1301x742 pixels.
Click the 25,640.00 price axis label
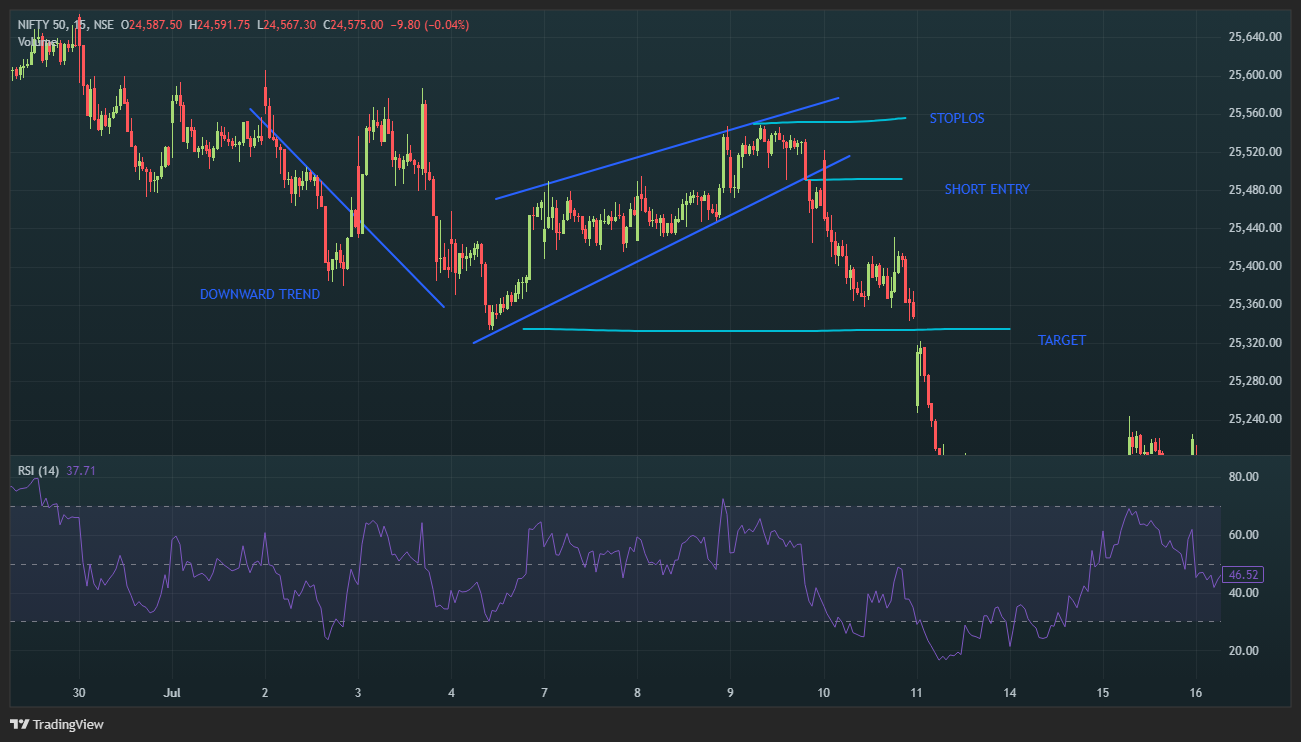pyautogui.click(x=1254, y=37)
